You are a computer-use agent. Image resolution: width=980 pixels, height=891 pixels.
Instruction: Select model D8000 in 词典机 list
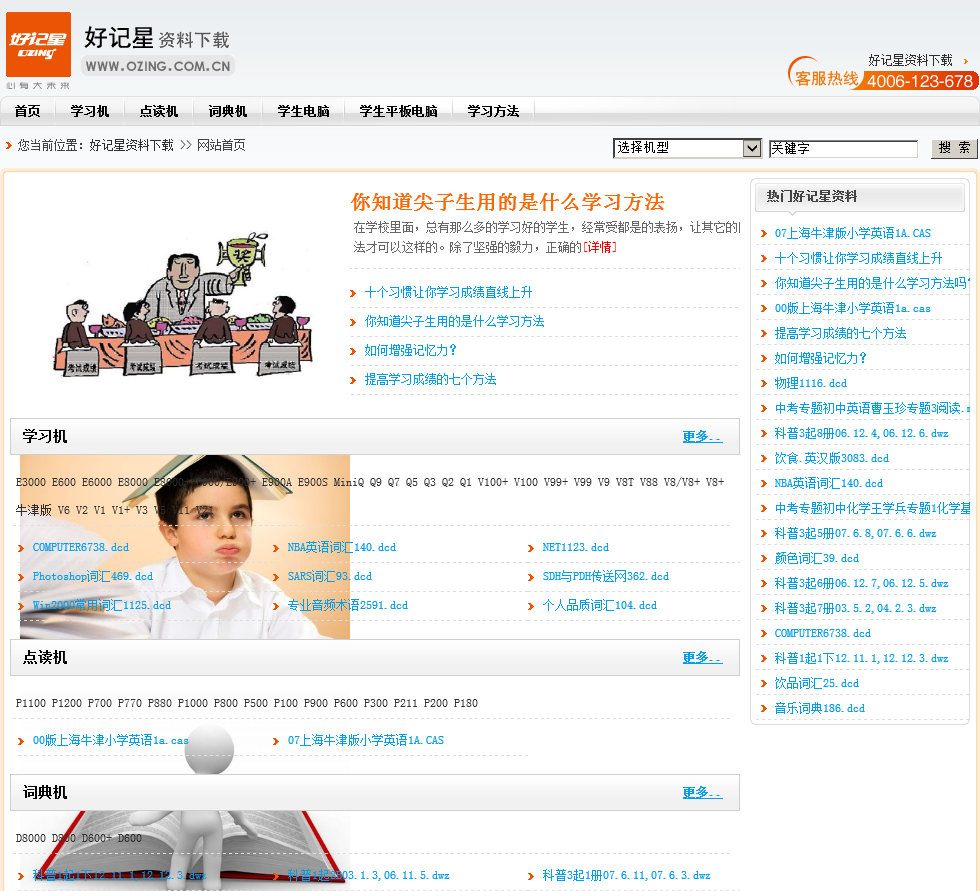31,839
